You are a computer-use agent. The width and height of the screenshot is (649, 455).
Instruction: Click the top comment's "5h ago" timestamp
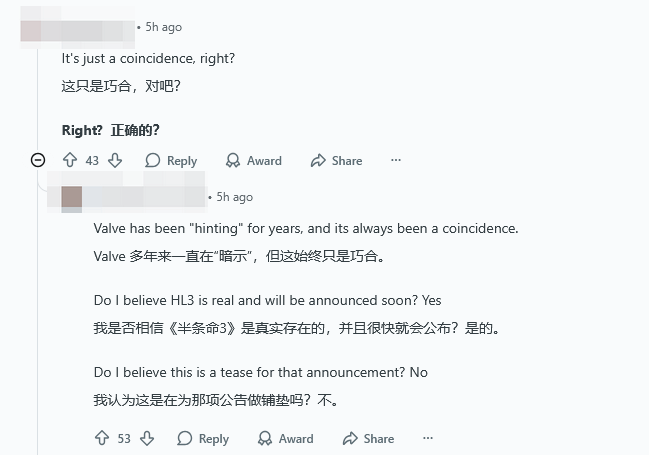point(164,27)
